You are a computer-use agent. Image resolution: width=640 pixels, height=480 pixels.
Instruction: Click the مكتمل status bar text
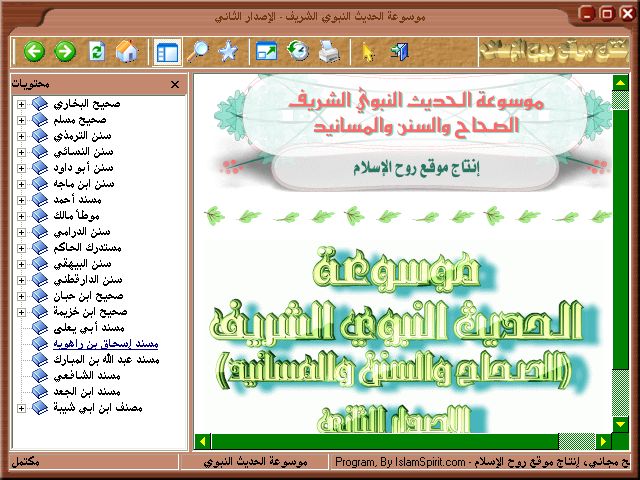click(x=25, y=462)
